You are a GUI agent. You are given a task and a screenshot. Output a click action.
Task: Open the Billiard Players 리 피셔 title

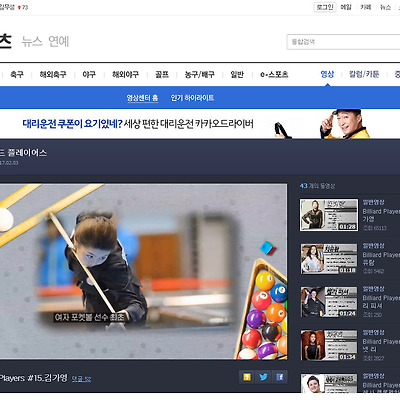(x=381, y=302)
